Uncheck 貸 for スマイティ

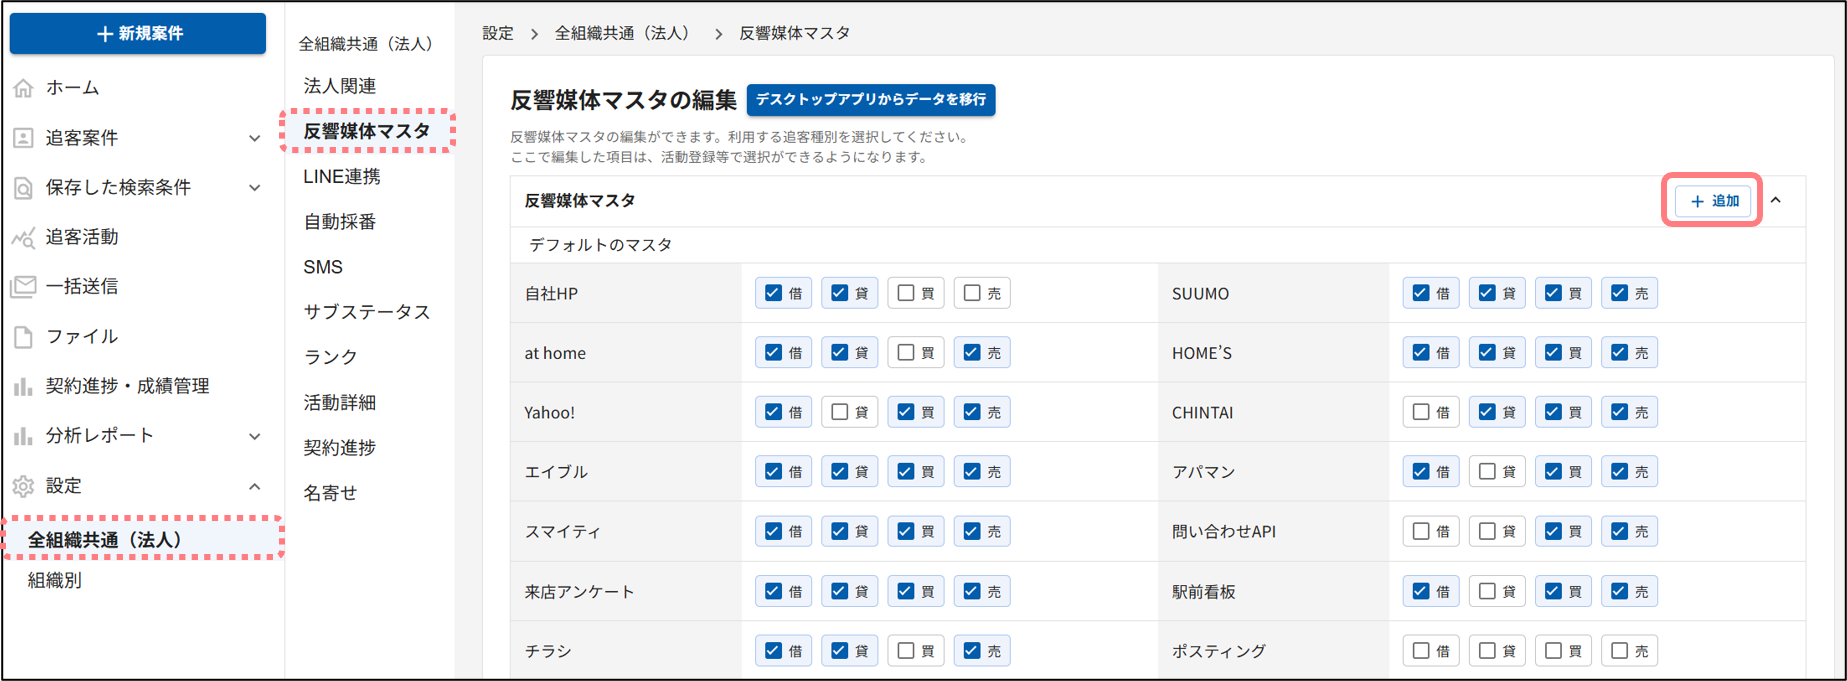840,531
